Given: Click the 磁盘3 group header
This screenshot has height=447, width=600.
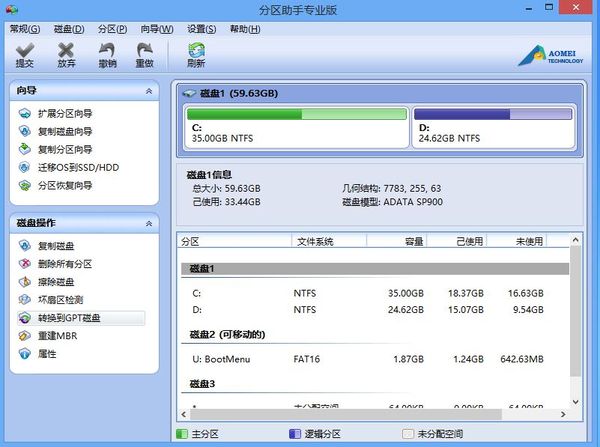Looking at the screenshot, I should pos(202,384).
